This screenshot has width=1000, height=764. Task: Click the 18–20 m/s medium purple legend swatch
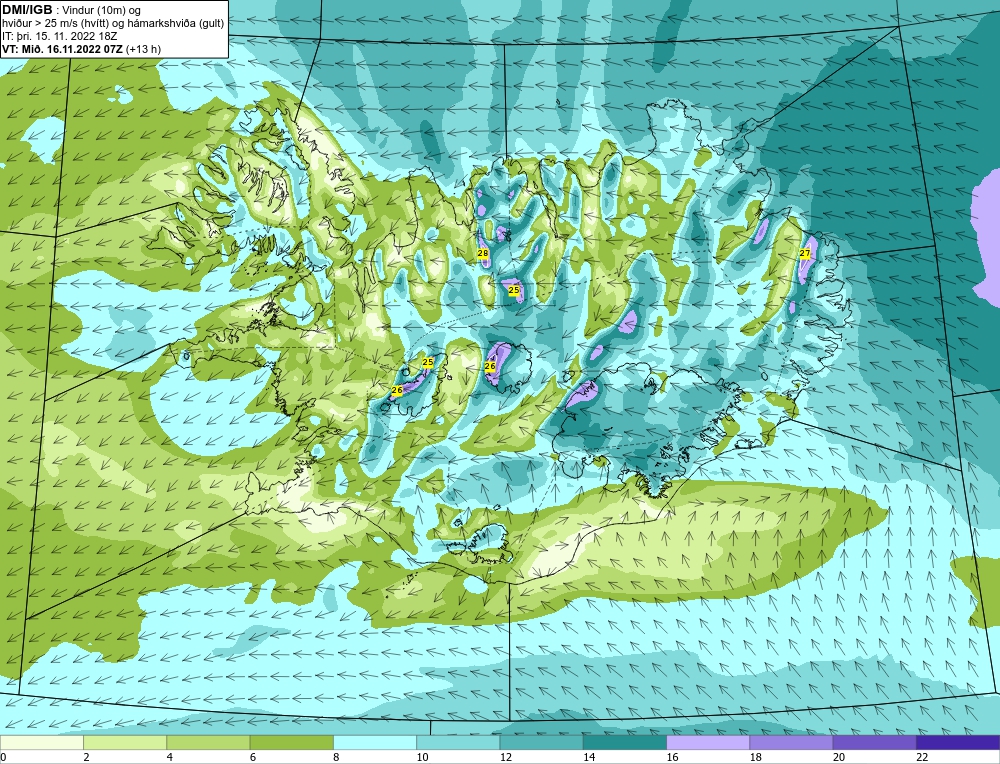click(791, 743)
